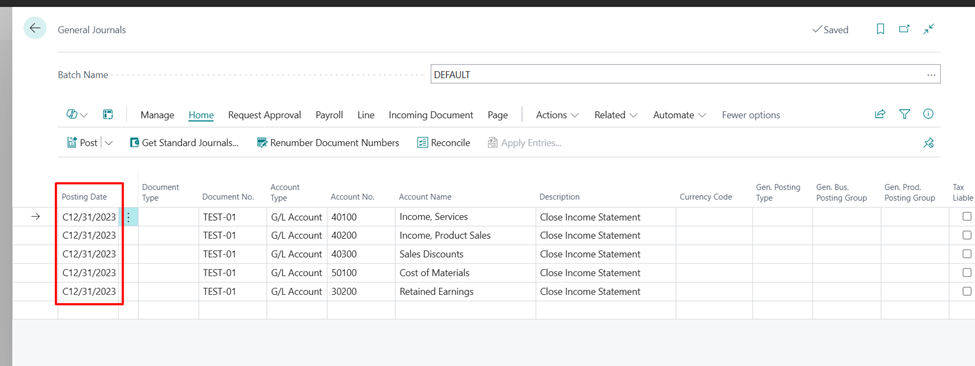Viewport: 975px width, 366px height.
Task: Open the Payroll menu tab
Action: tap(329, 115)
